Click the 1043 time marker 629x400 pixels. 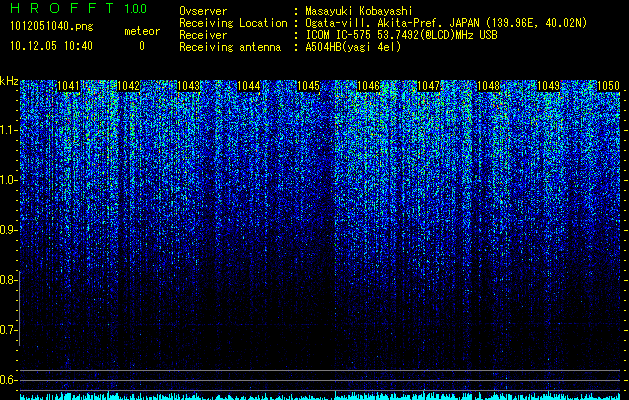click(189, 86)
